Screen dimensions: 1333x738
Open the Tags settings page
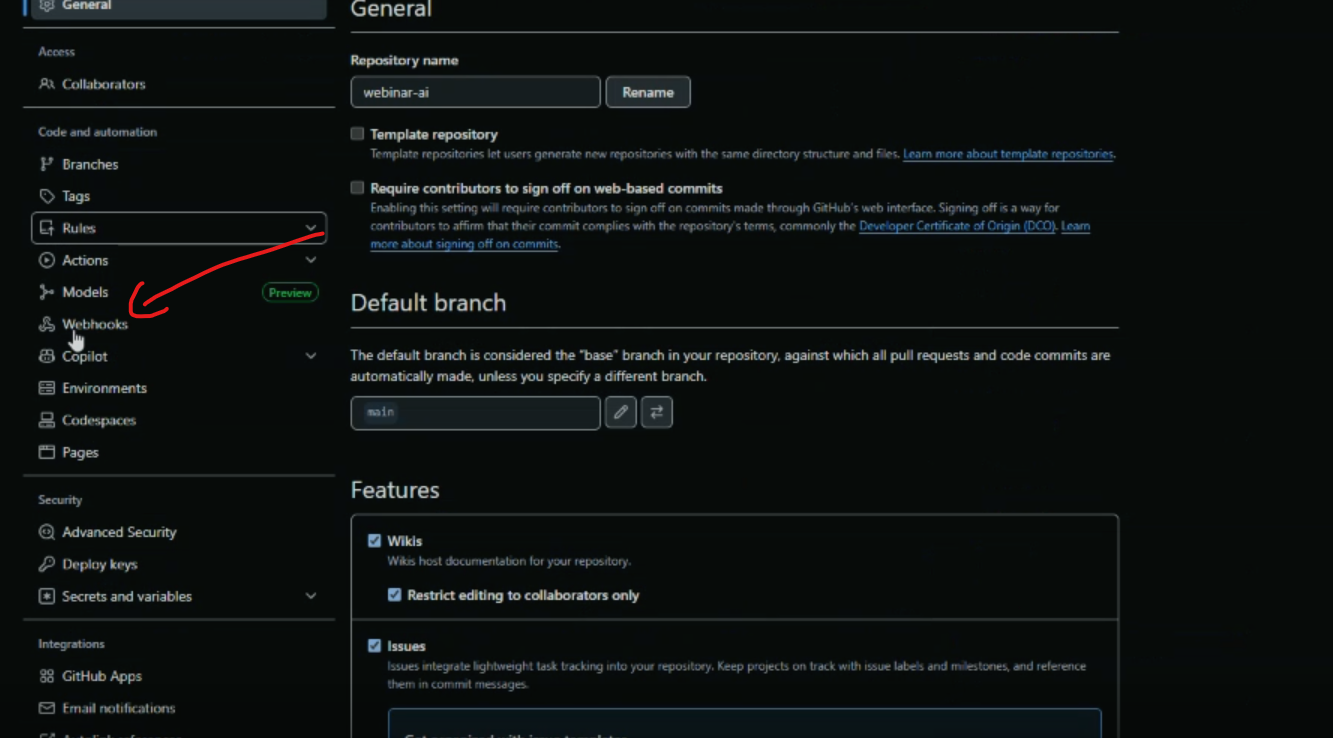coord(76,196)
